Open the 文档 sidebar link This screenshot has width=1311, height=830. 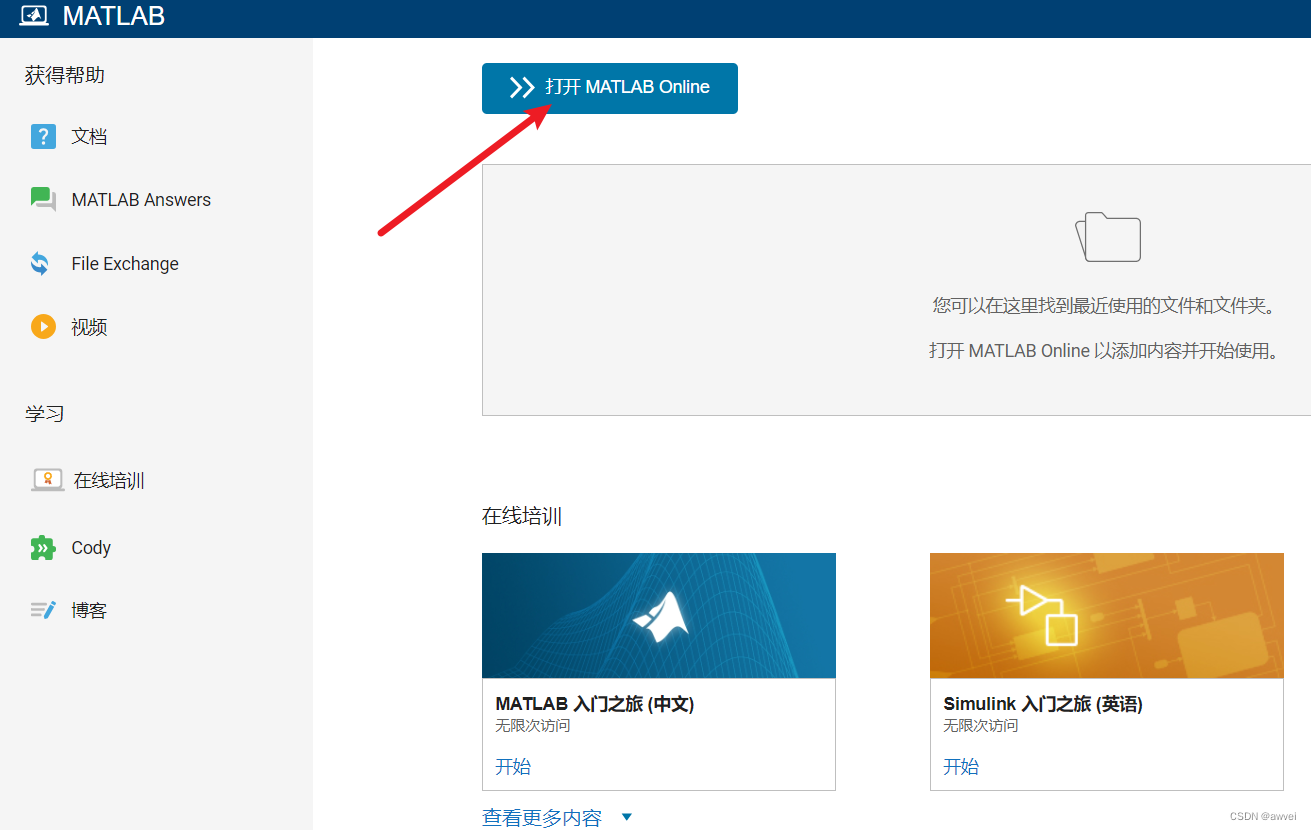[x=89, y=136]
